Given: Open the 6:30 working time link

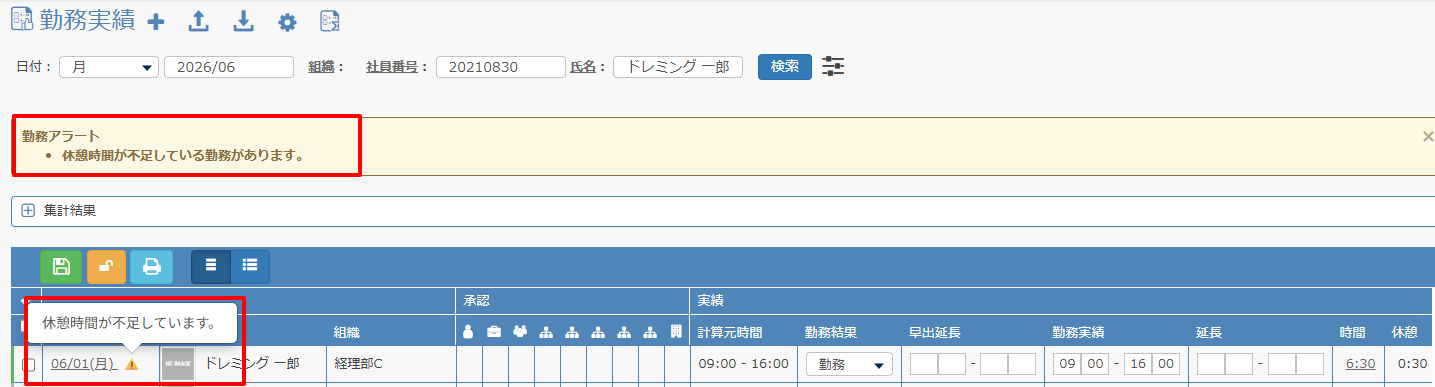Looking at the screenshot, I should pyautogui.click(x=1359, y=364).
